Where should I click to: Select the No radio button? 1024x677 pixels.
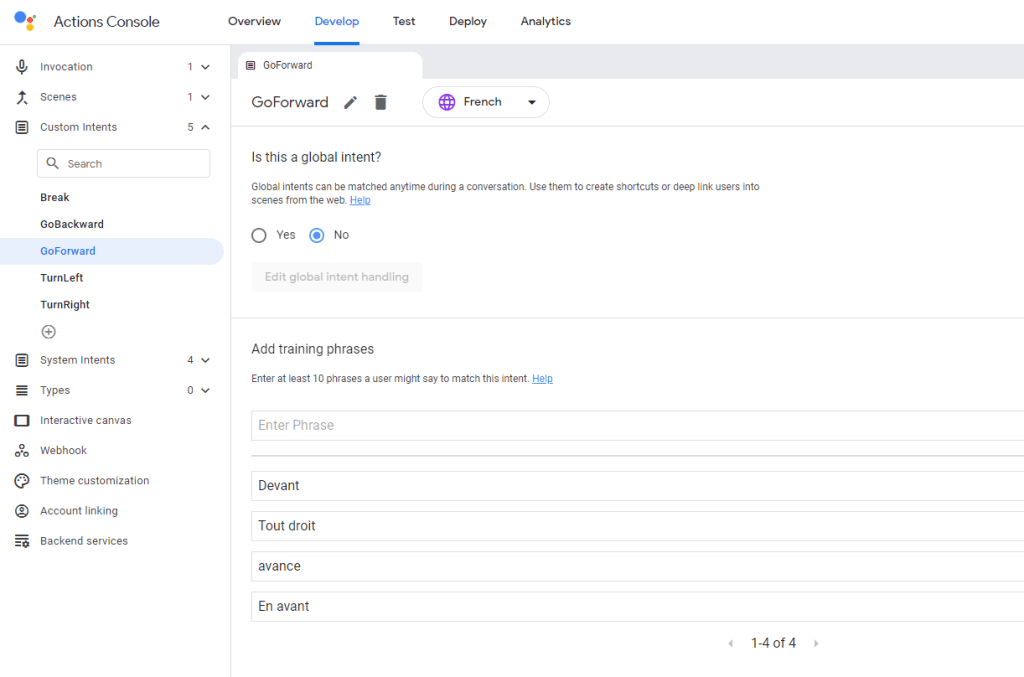coord(317,235)
